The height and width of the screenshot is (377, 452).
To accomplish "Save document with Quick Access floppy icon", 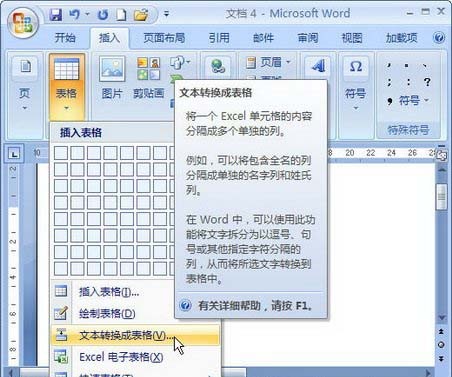I will click(56, 14).
